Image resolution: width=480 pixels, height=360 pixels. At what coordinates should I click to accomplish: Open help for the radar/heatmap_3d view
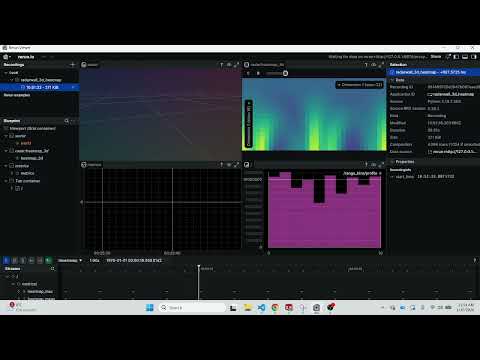tap(366, 65)
